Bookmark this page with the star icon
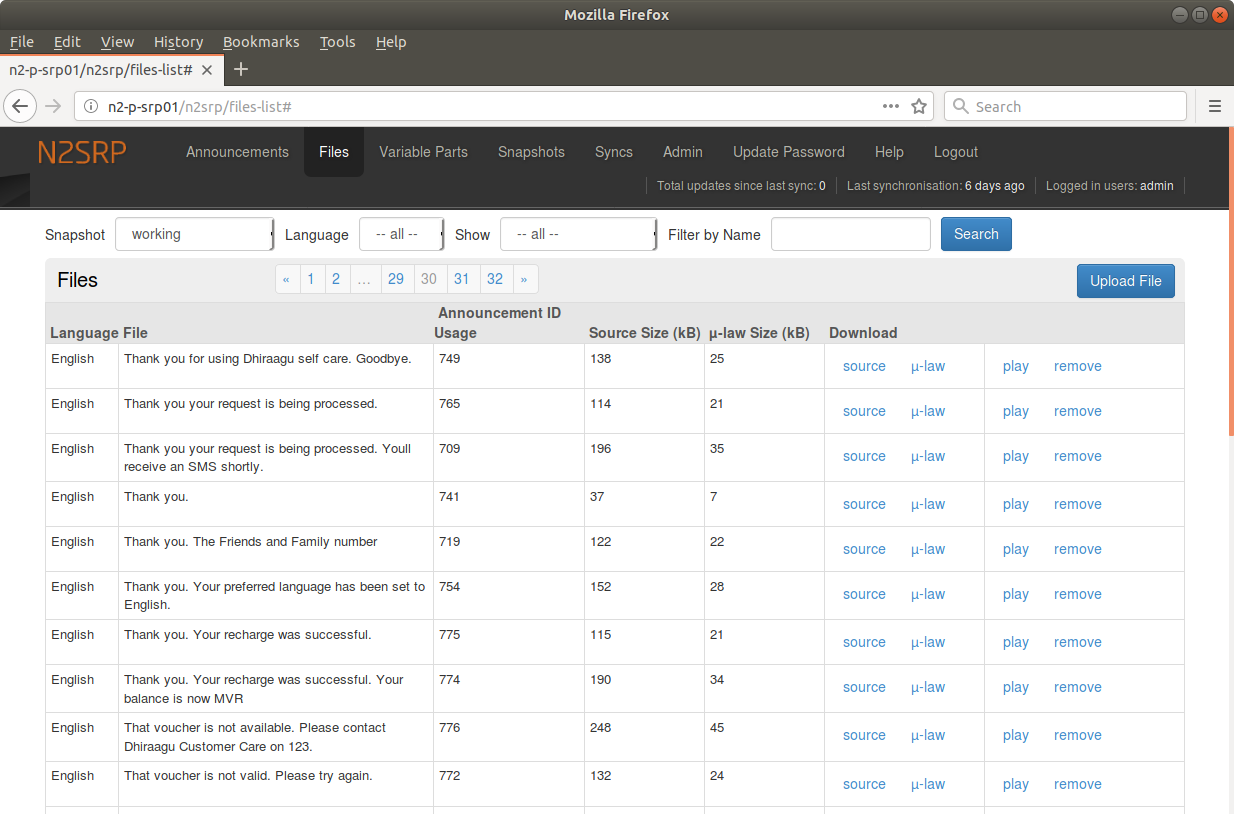1234x814 pixels. 919,106
